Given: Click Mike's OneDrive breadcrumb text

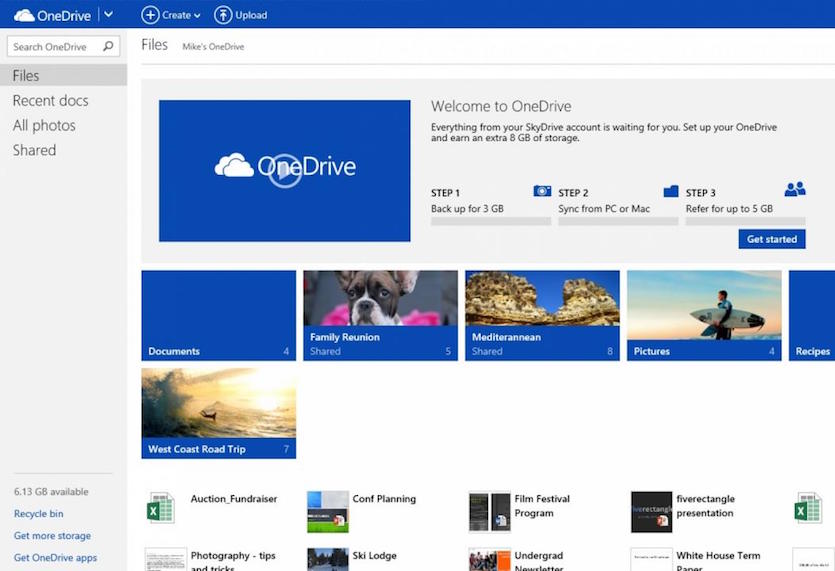Looking at the screenshot, I should (x=213, y=47).
